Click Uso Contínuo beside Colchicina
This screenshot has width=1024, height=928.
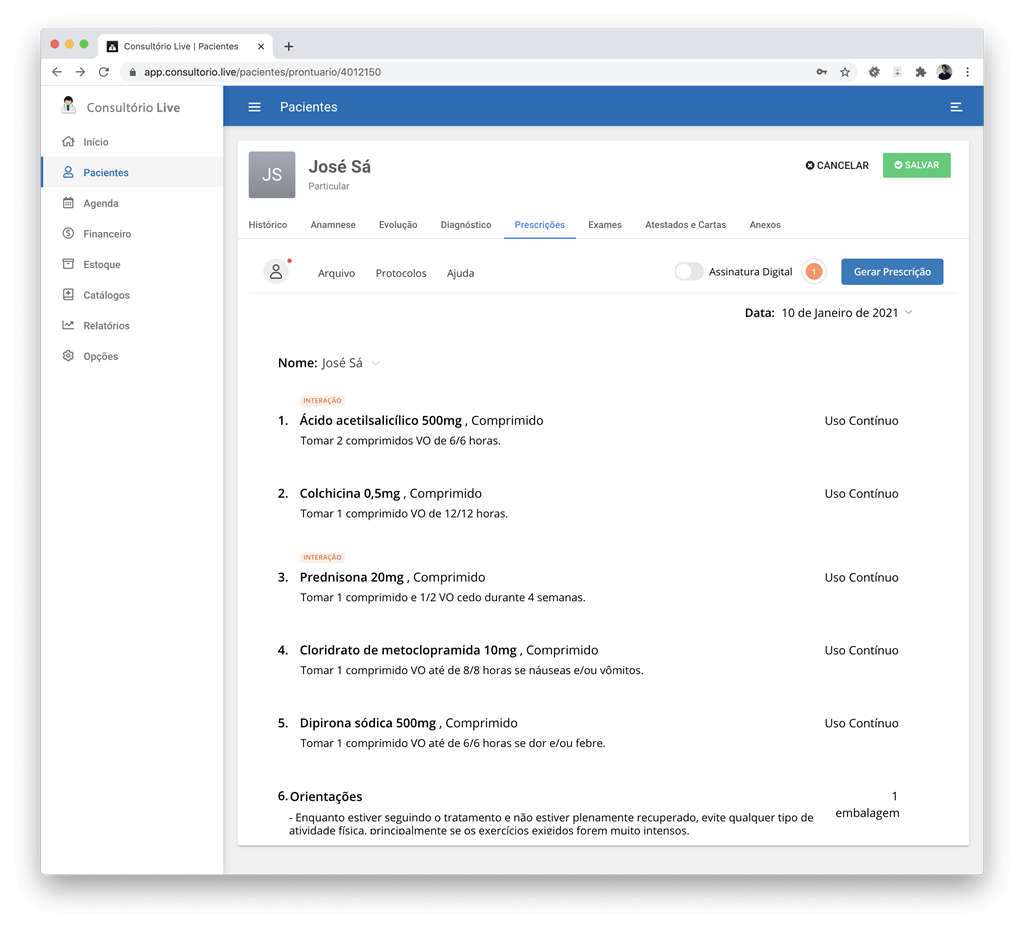[861, 494]
